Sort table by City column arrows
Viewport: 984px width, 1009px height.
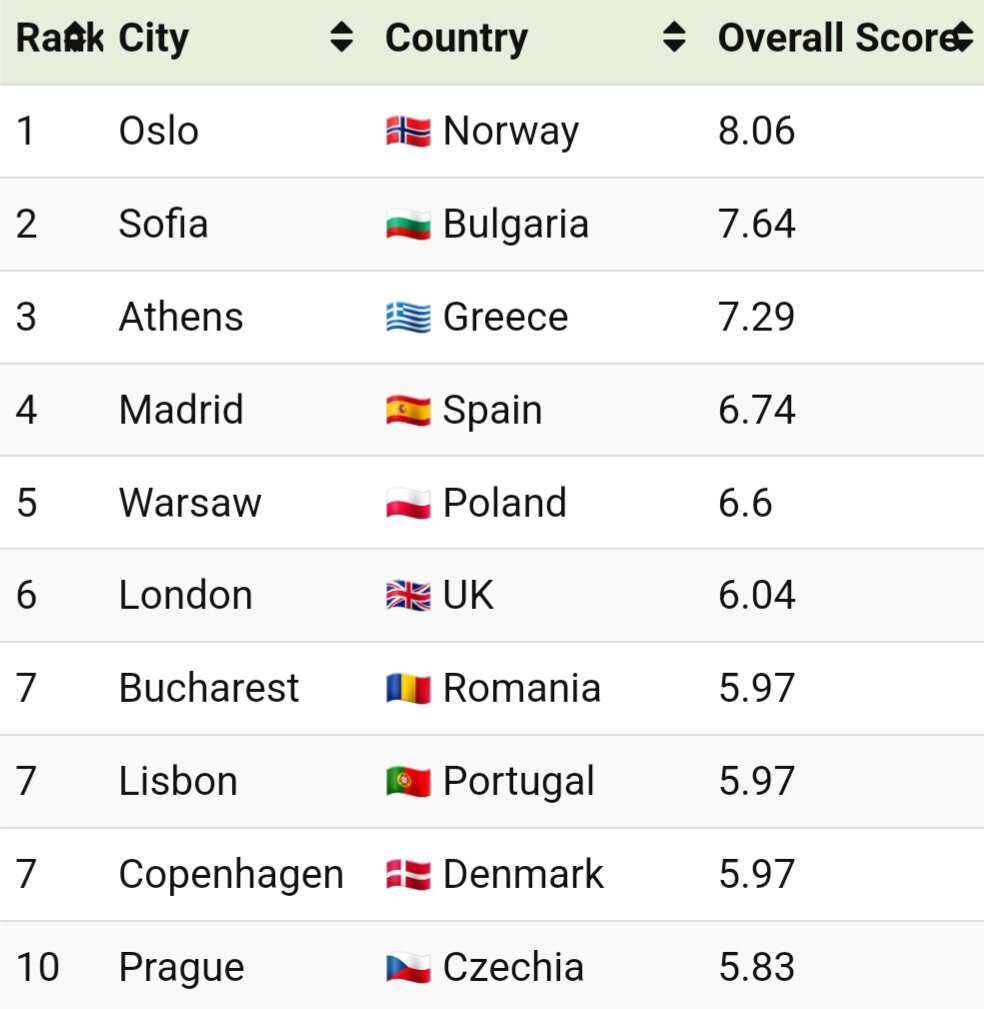(x=342, y=38)
